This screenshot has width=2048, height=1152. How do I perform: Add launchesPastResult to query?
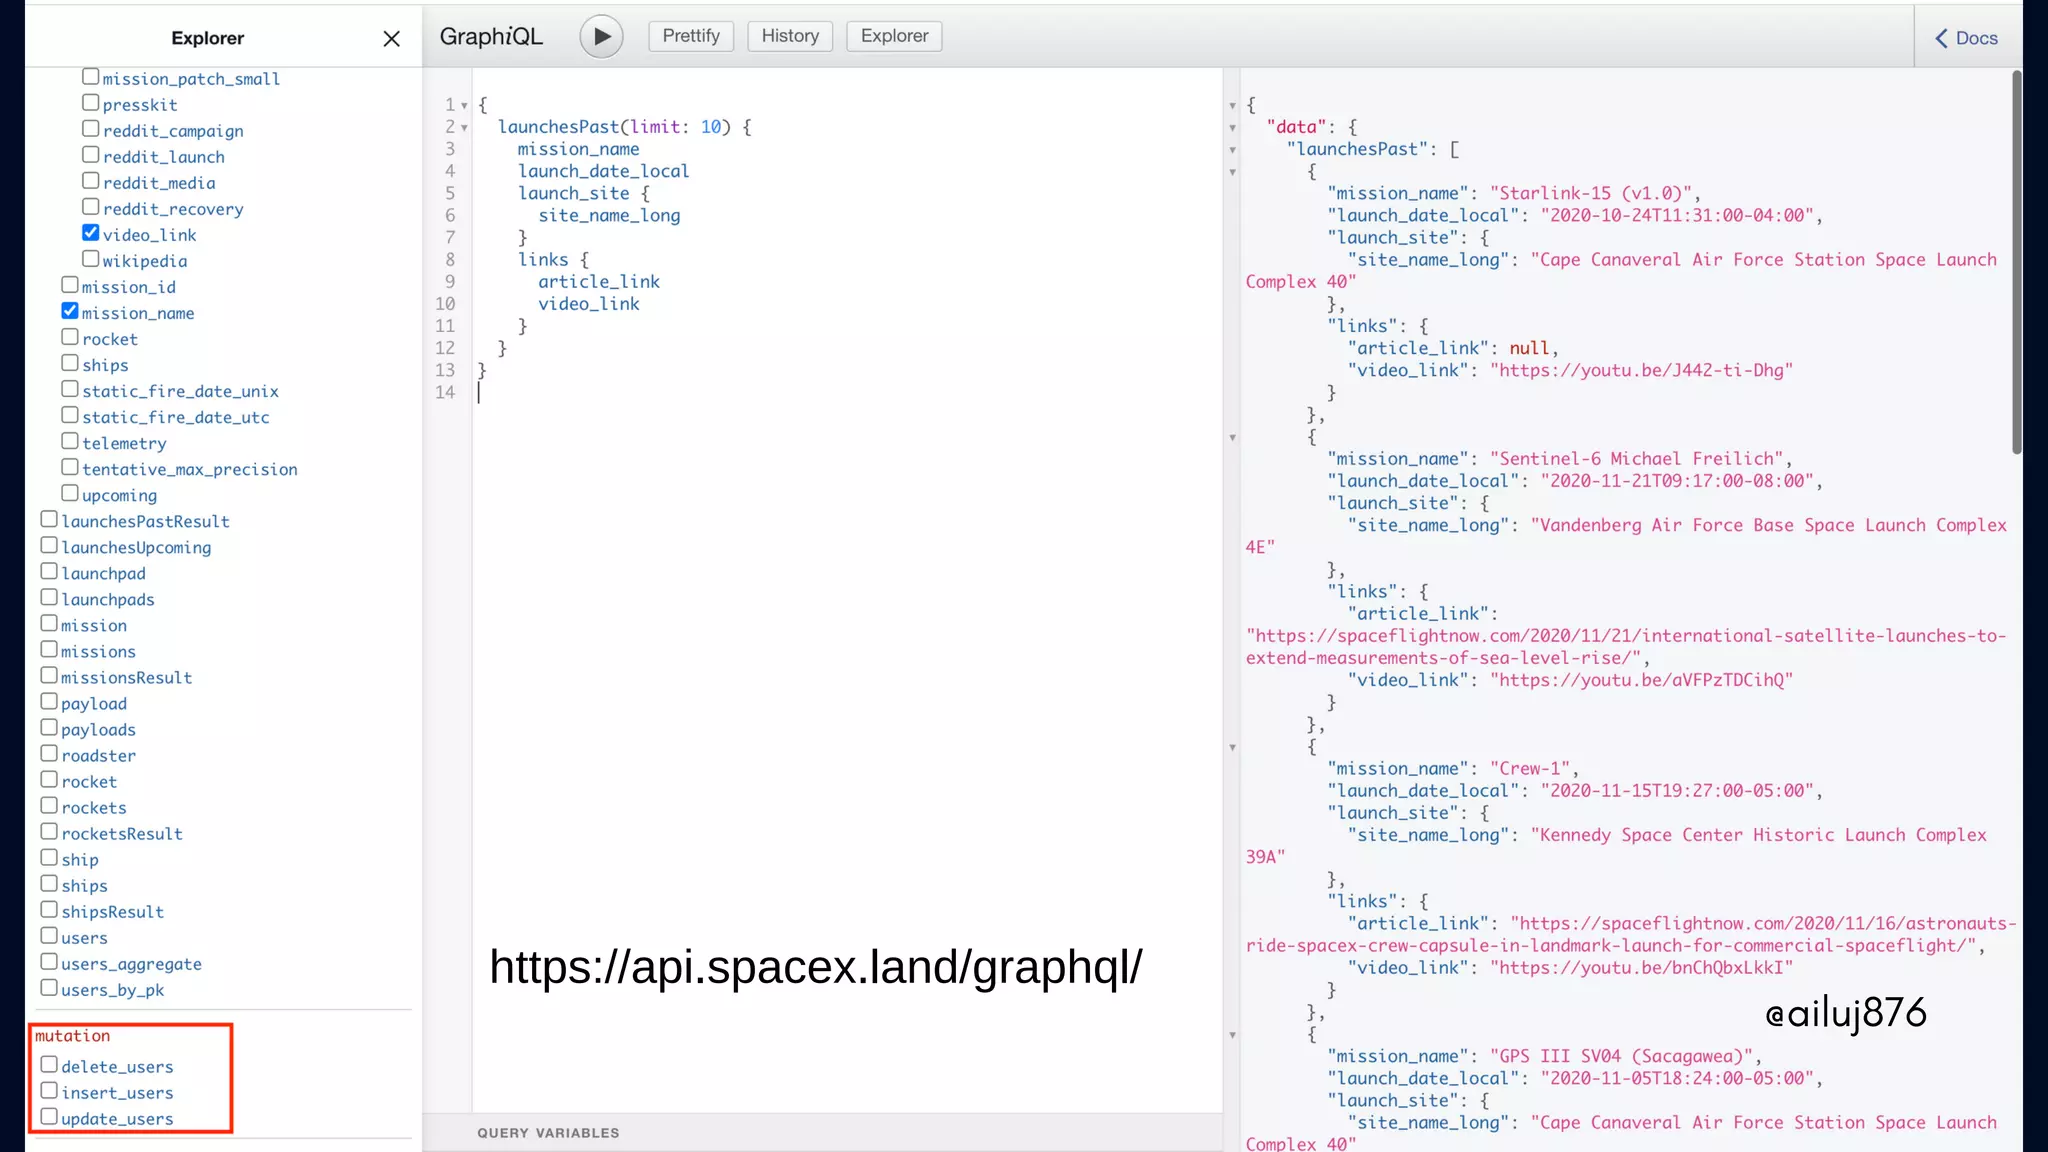[x=49, y=519]
